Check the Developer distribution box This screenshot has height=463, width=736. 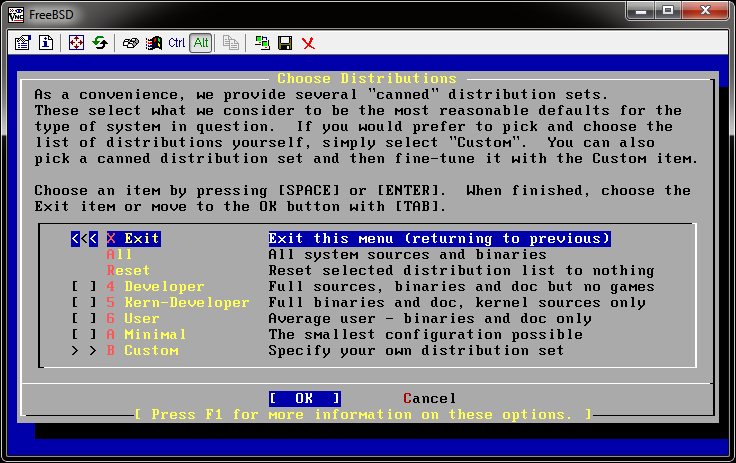point(84,286)
